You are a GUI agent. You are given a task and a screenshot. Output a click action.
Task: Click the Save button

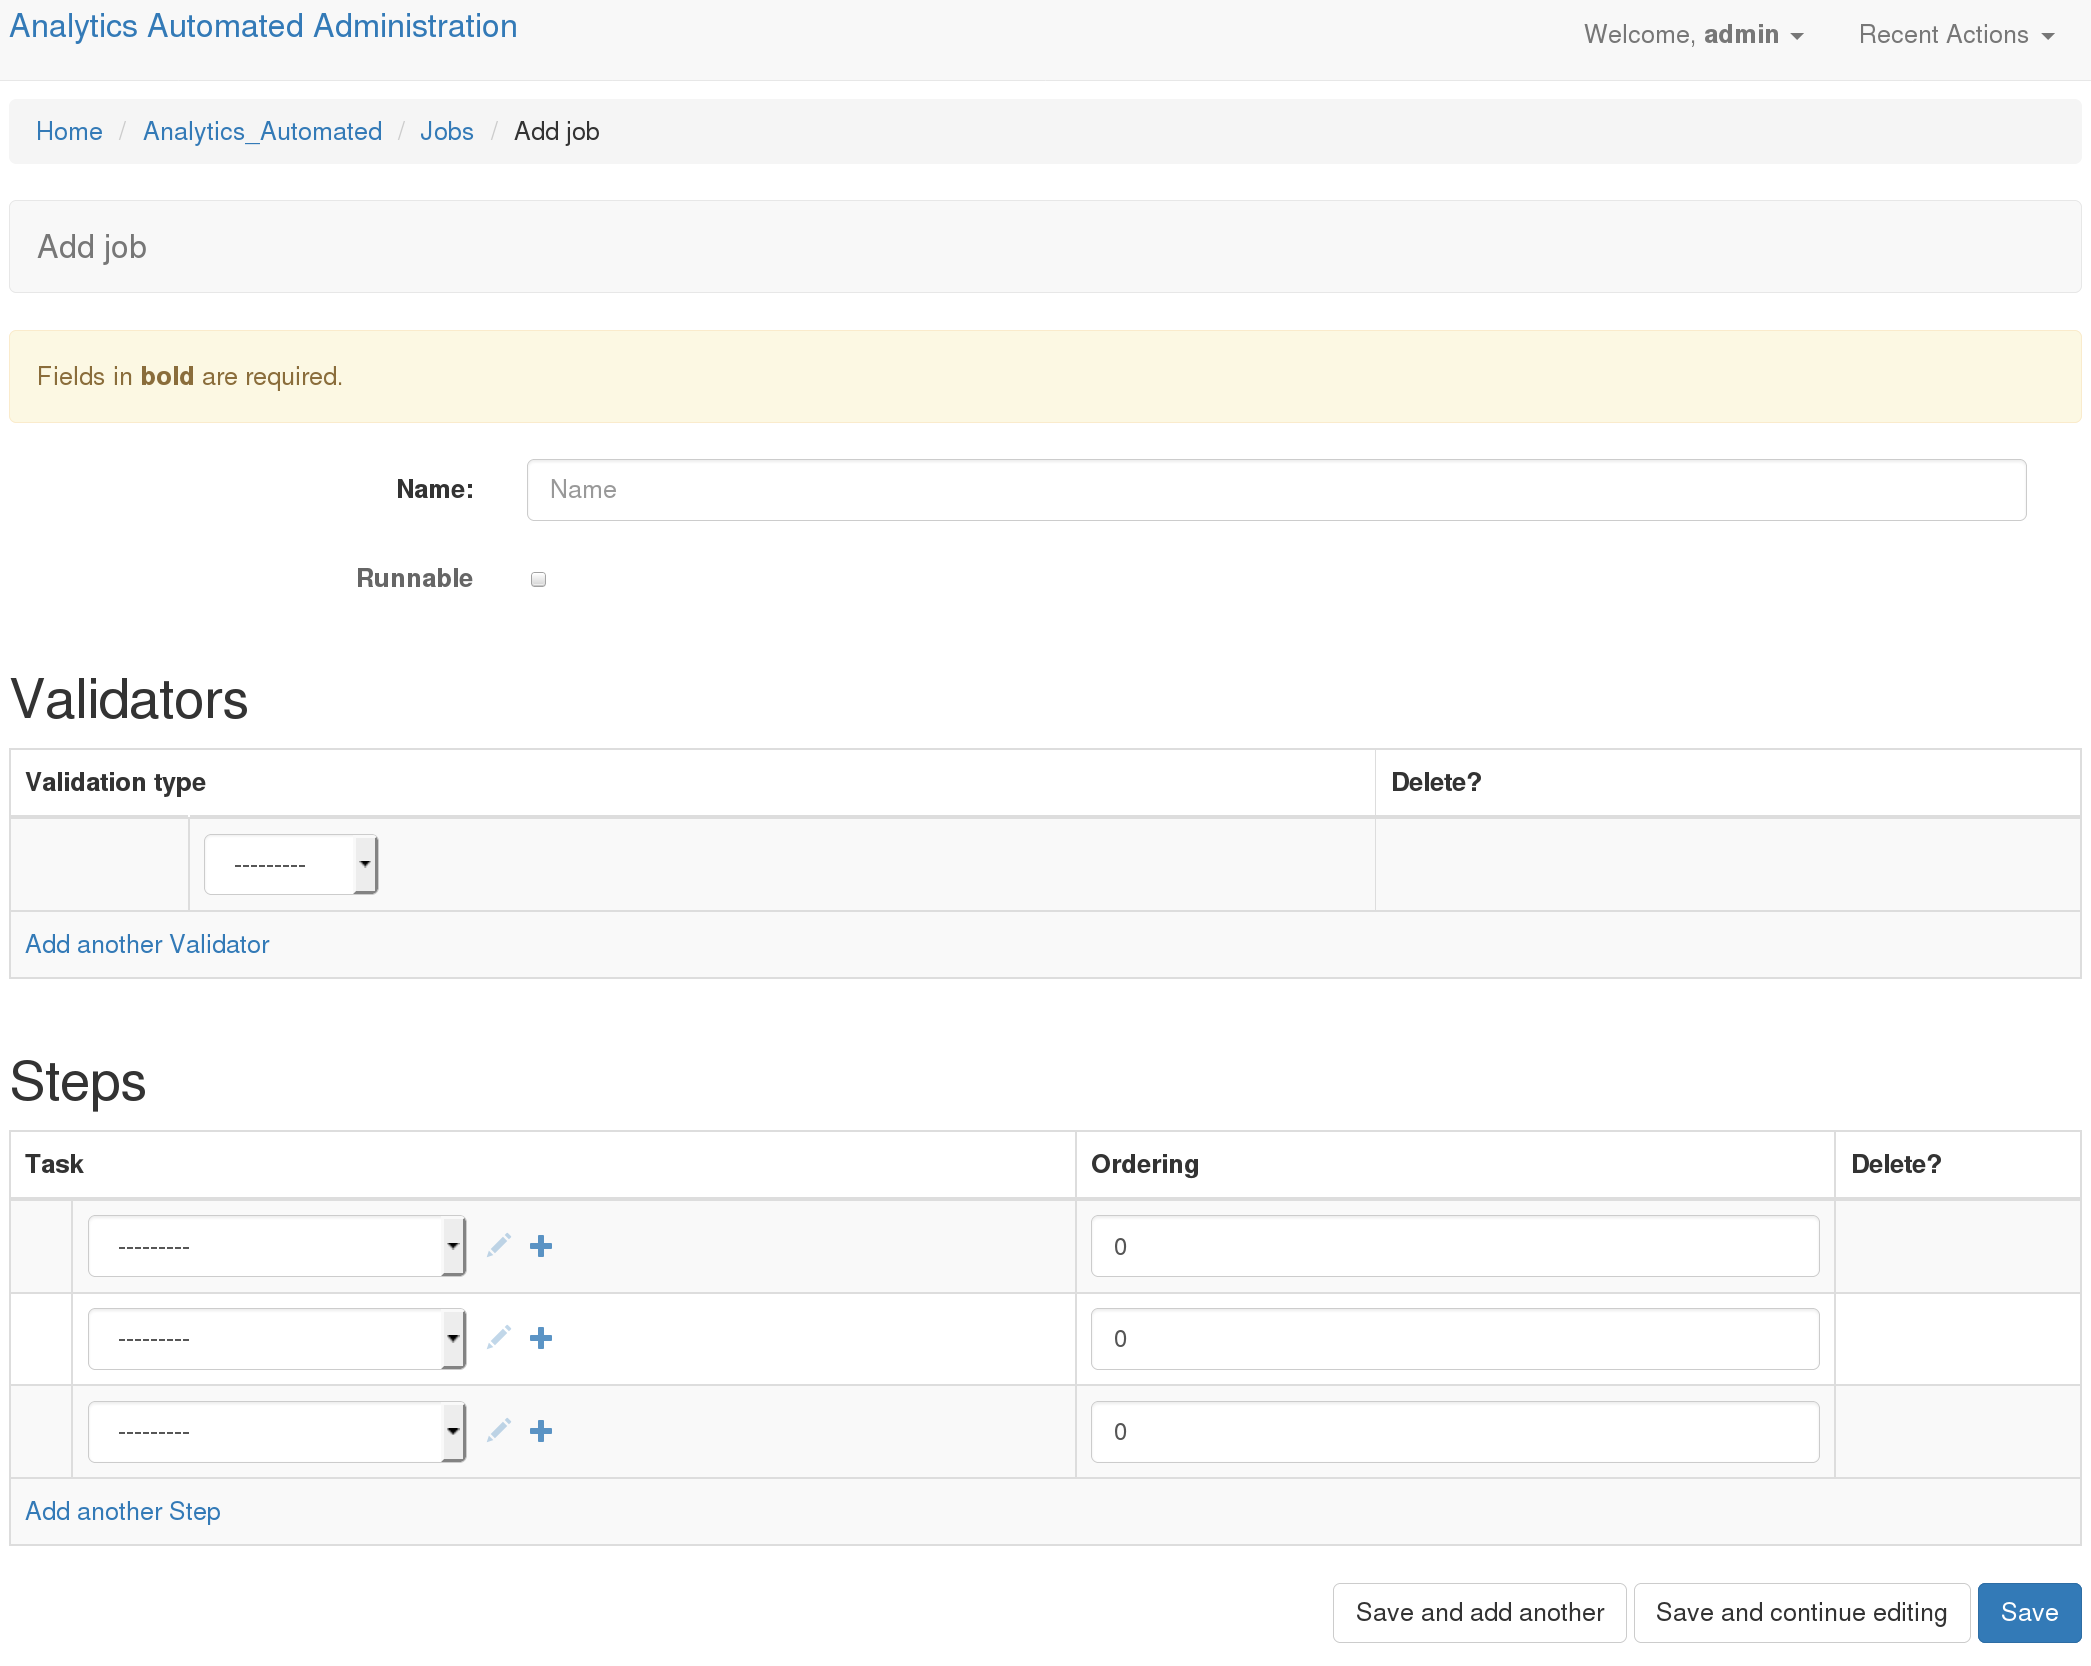click(2029, 1612)
